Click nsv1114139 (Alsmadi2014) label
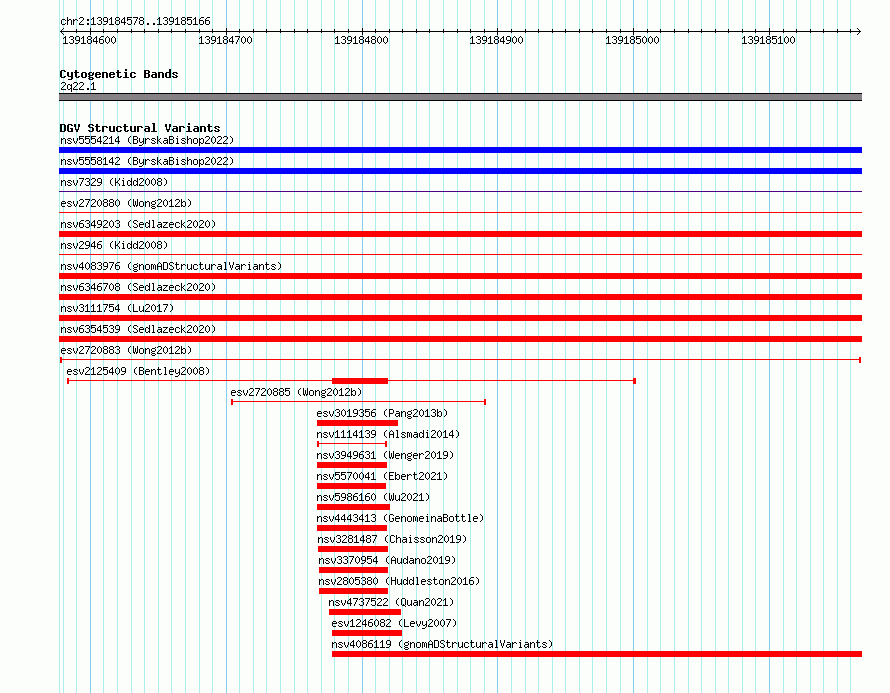Screen dimensions: 890x693 (x=388, y=434)
